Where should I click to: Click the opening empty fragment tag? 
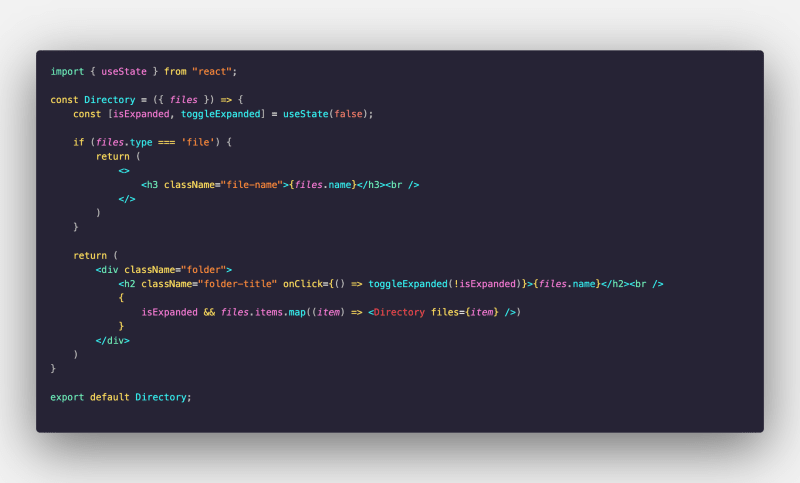point(124,171)
